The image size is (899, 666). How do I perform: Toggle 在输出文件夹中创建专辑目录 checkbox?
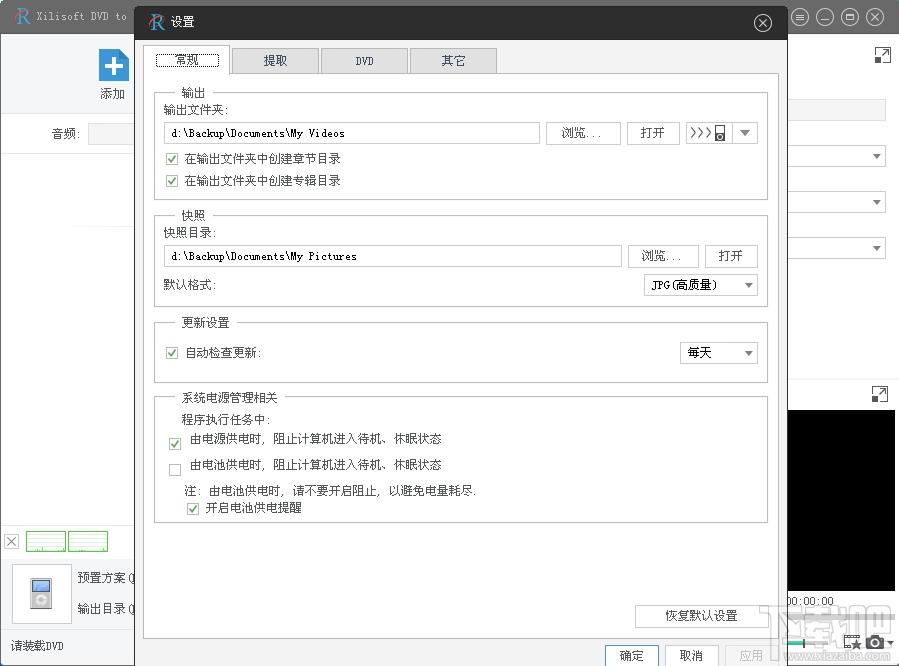[x=171, y=181]
